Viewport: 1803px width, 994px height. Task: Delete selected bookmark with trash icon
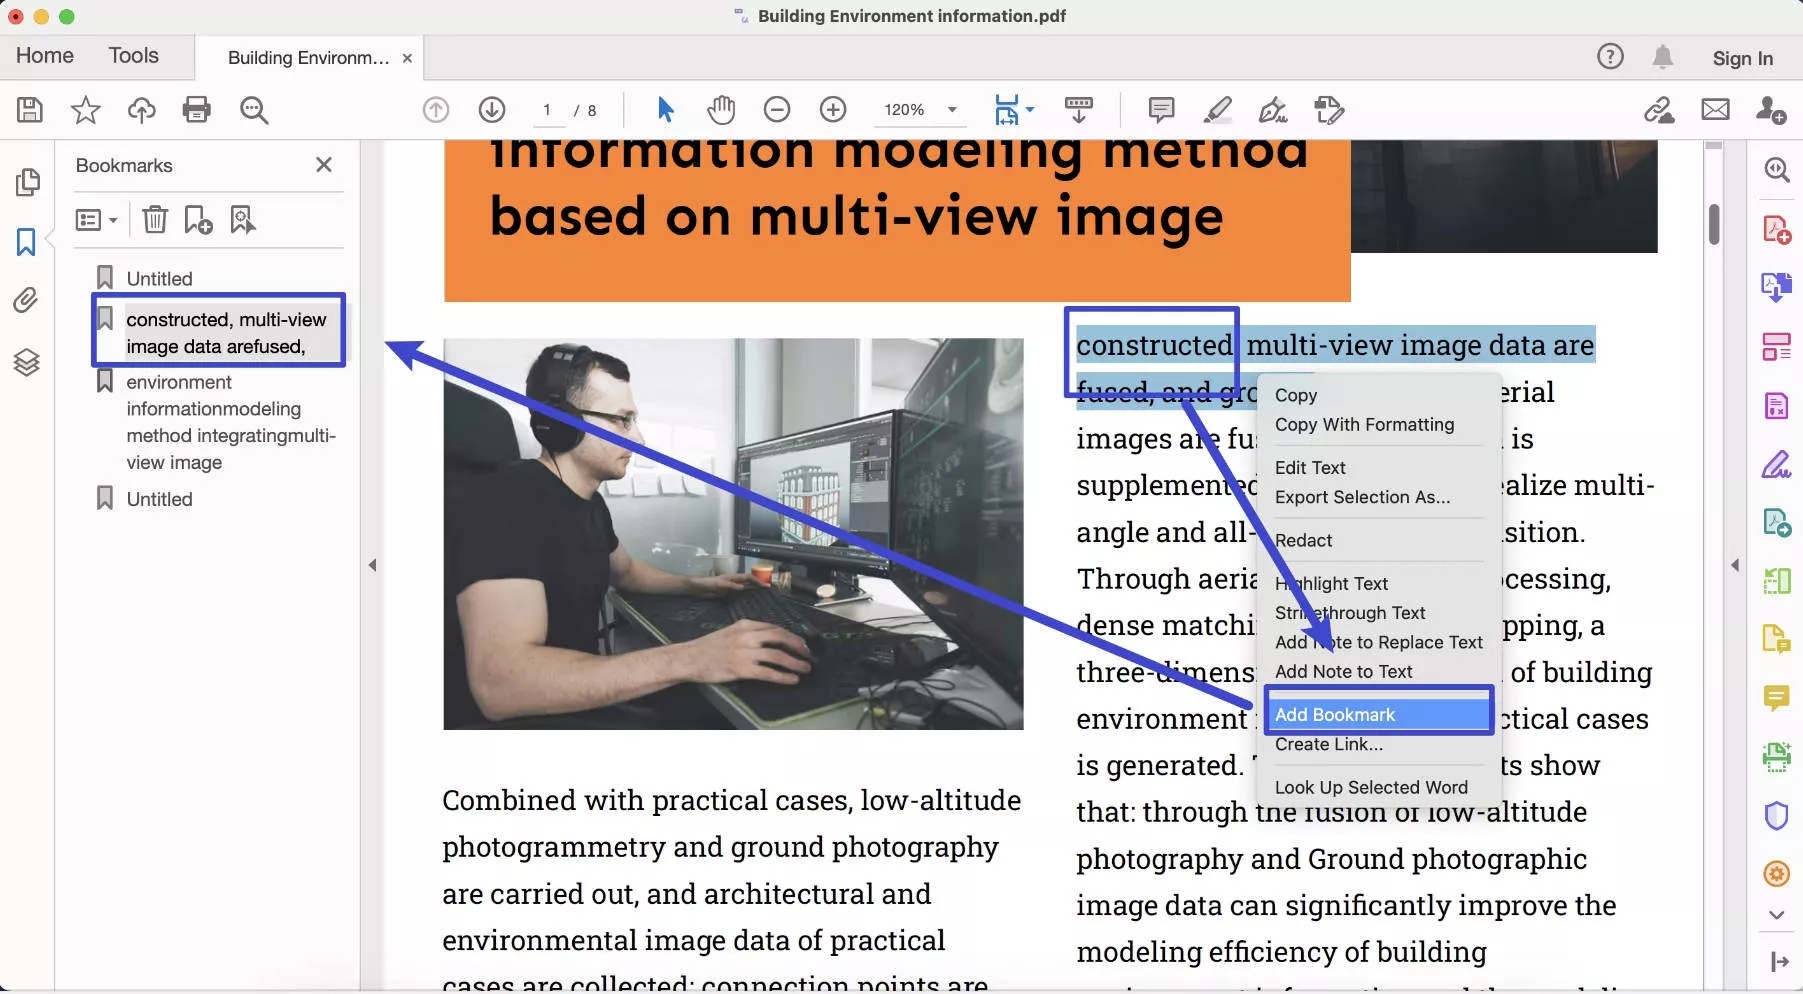[155, 220]
